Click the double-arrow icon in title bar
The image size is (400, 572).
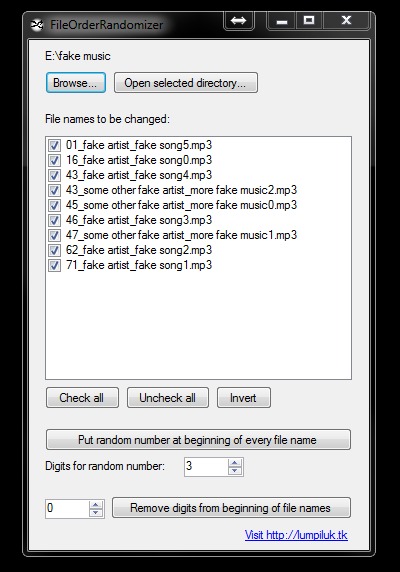238,20
